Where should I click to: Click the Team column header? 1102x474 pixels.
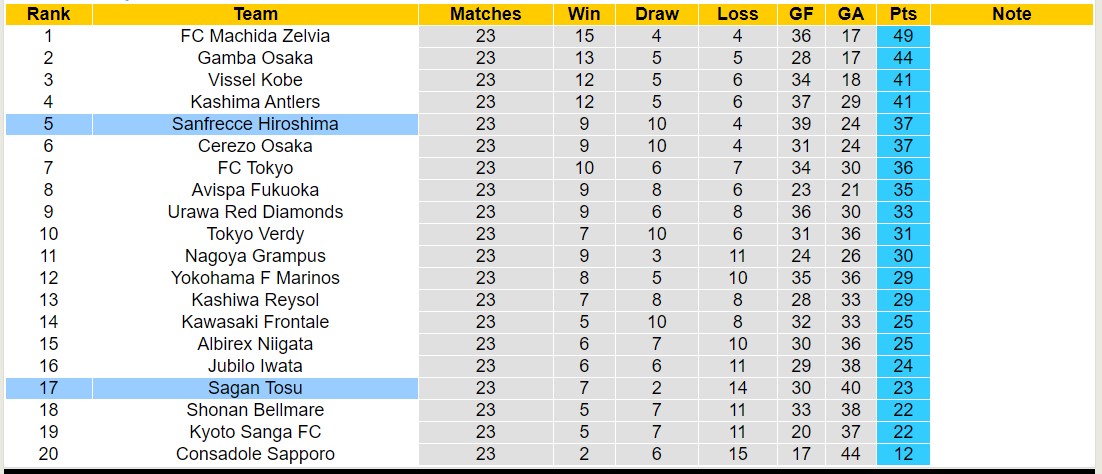coord(255,14)
